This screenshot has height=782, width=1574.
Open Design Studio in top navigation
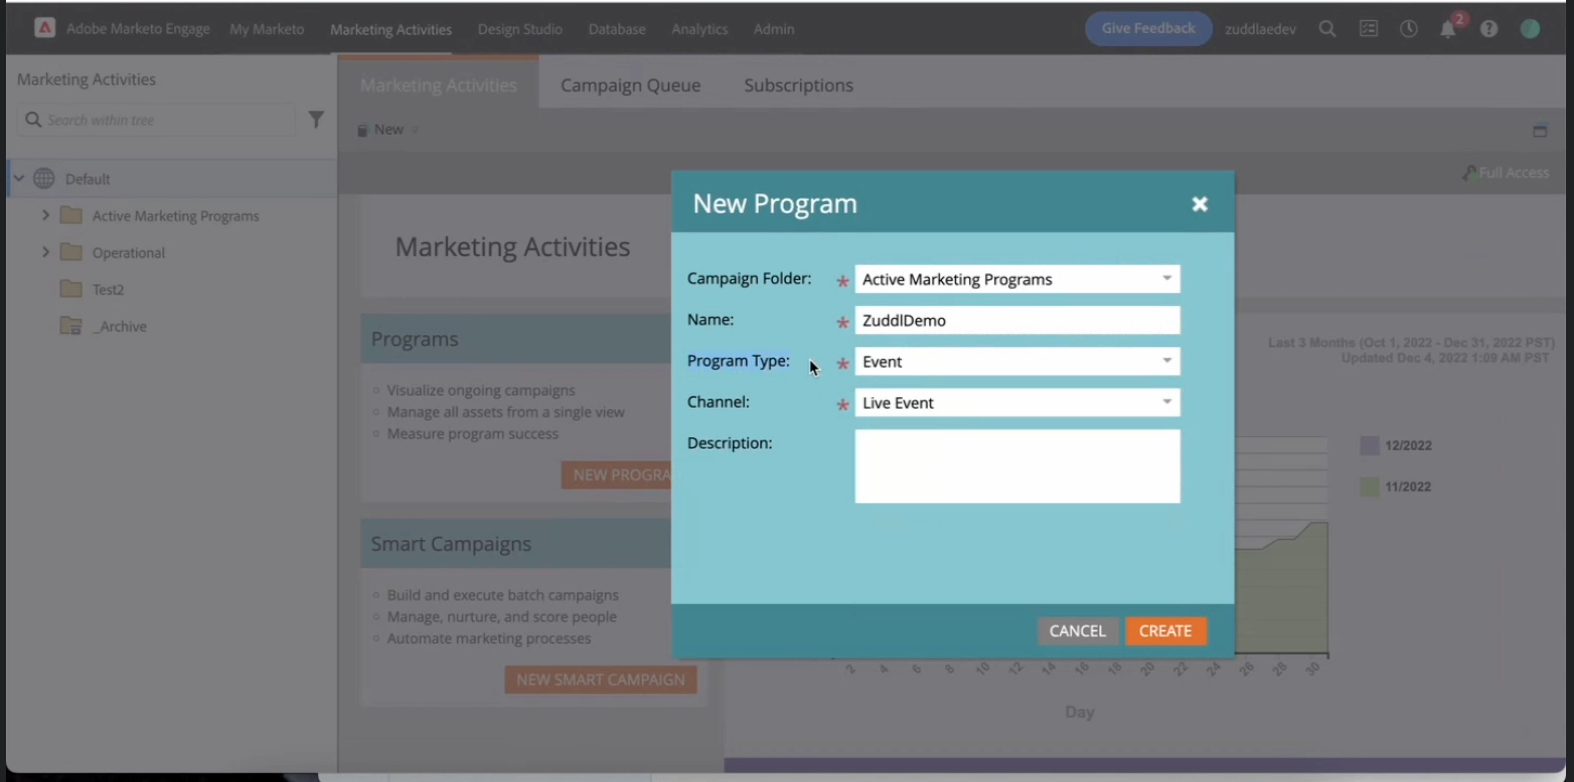click(520, 29)
